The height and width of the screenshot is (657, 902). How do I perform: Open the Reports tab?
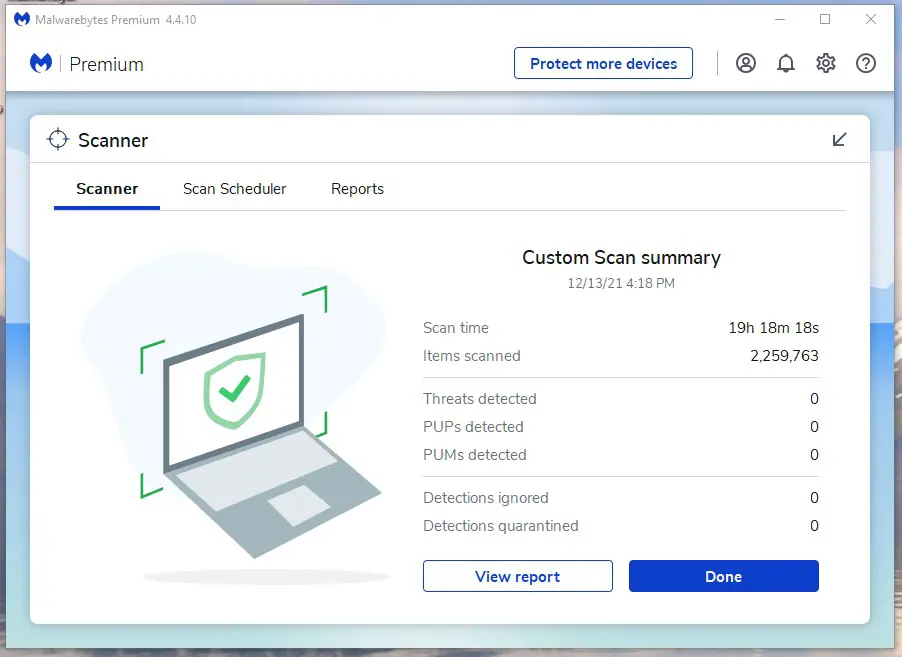tap(357, 189)
